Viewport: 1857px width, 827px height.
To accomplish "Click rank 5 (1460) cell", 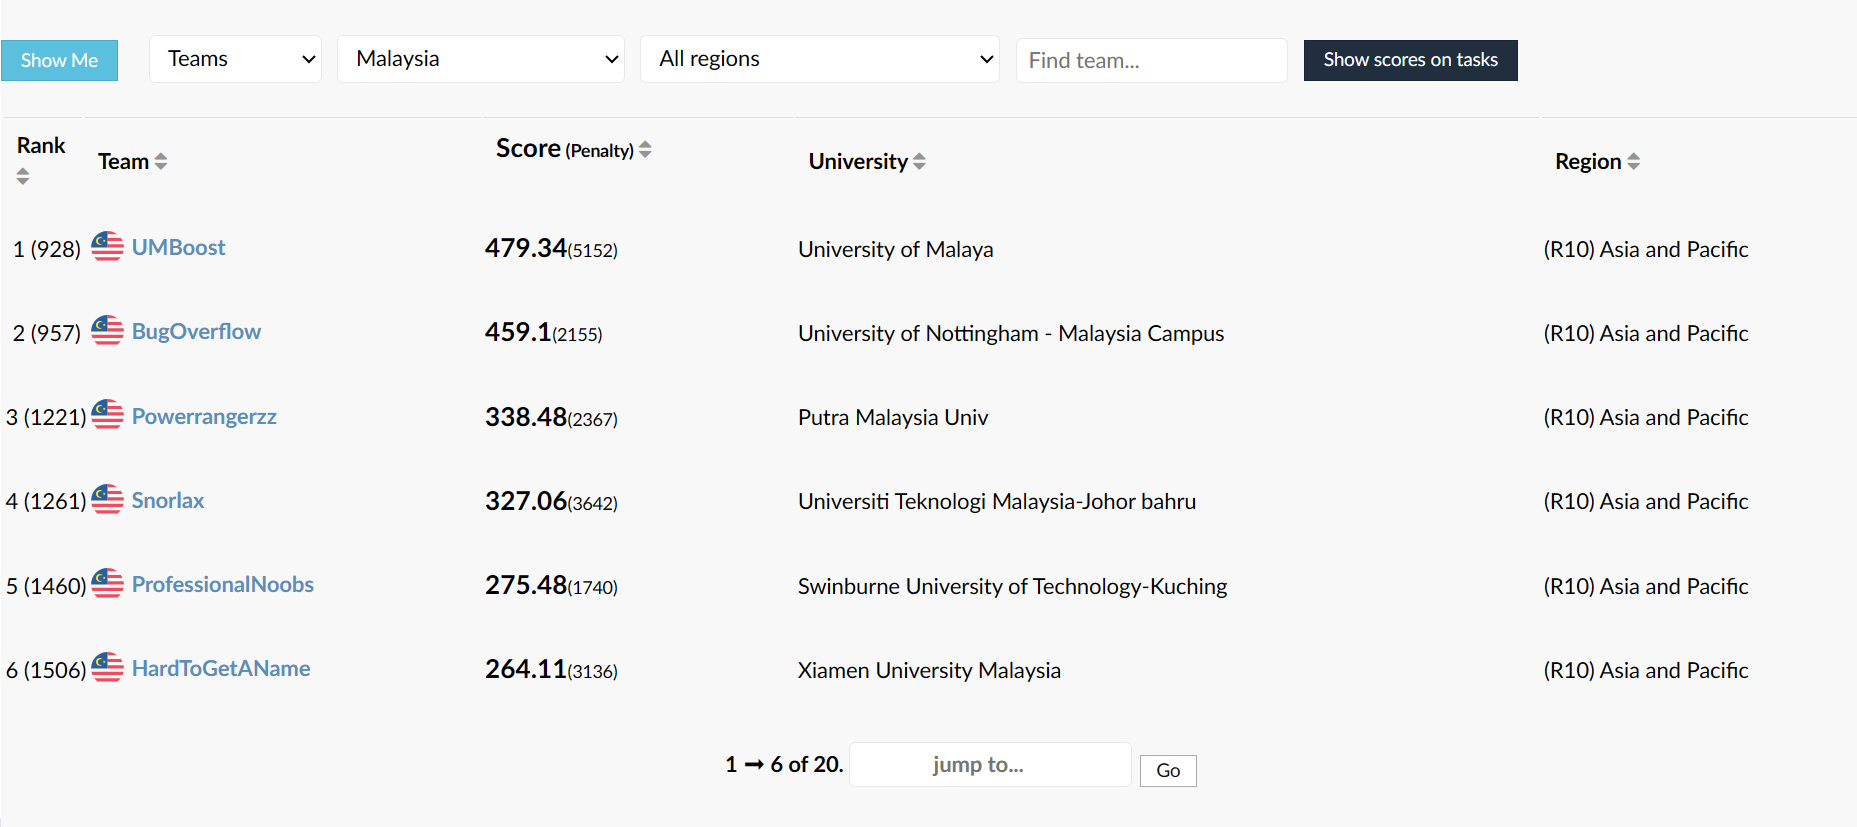I will click(46, 586).
